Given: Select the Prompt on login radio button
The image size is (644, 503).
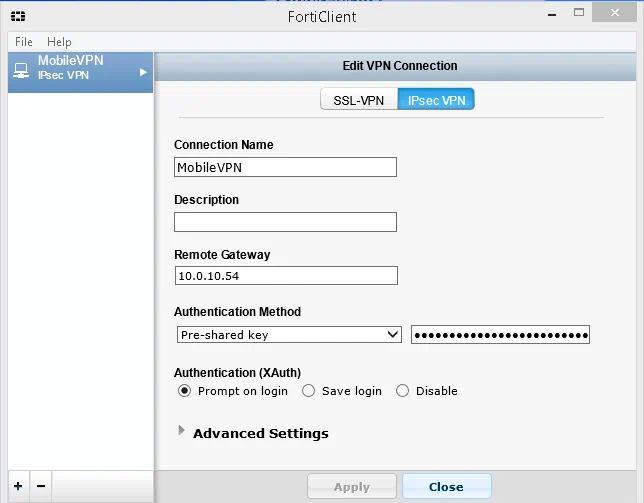Looking at the screenshot, I should pos(184,391).
